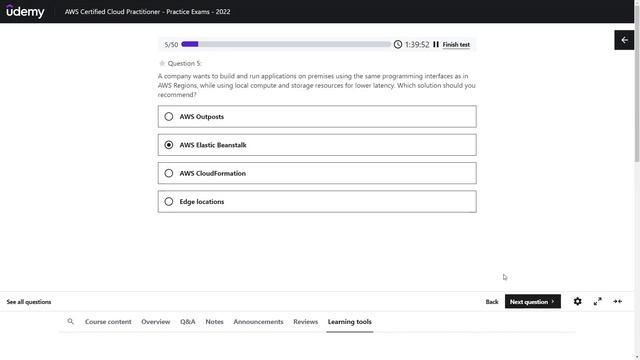
Task: Toggle fullscreen mode icon
Action: 598,302
